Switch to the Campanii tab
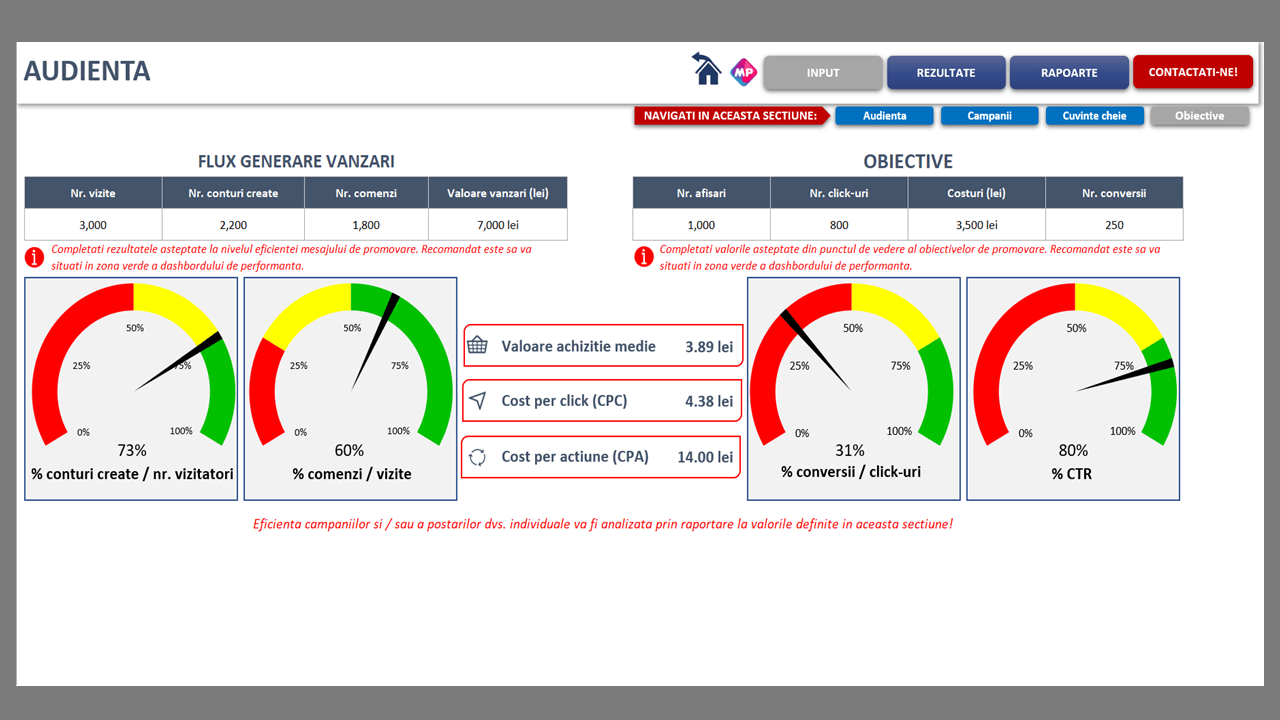This screenshot has height=720, width=1280. point(989,116)
